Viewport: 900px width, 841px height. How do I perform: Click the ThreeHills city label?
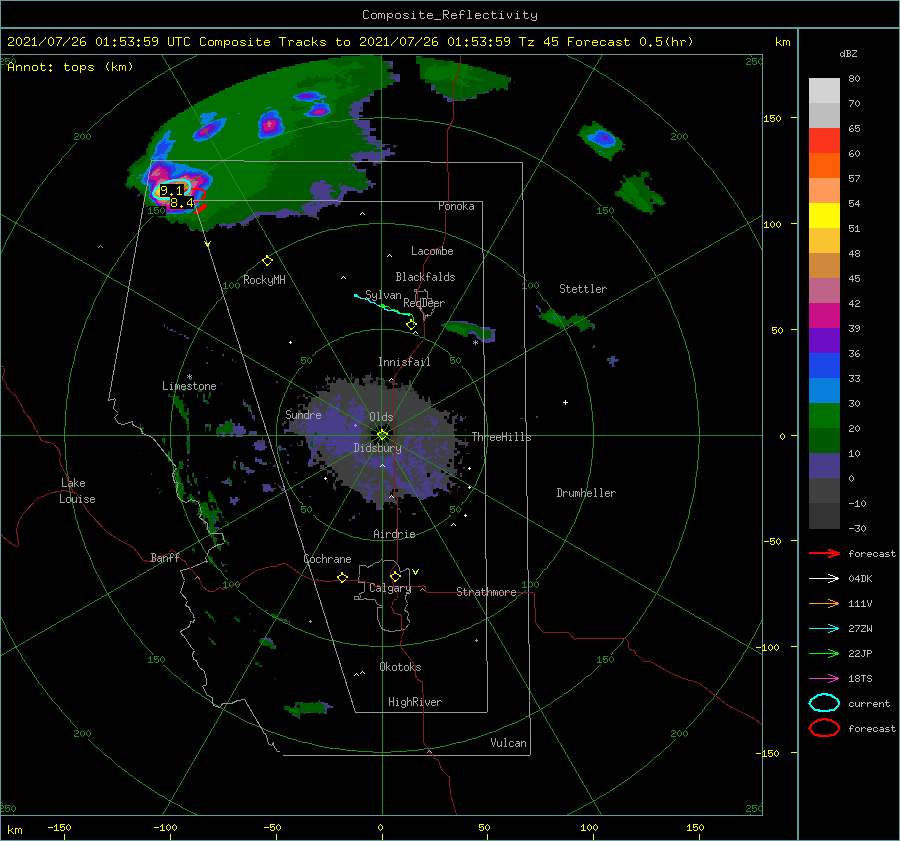pyautogui.click(x=501, y=437)
